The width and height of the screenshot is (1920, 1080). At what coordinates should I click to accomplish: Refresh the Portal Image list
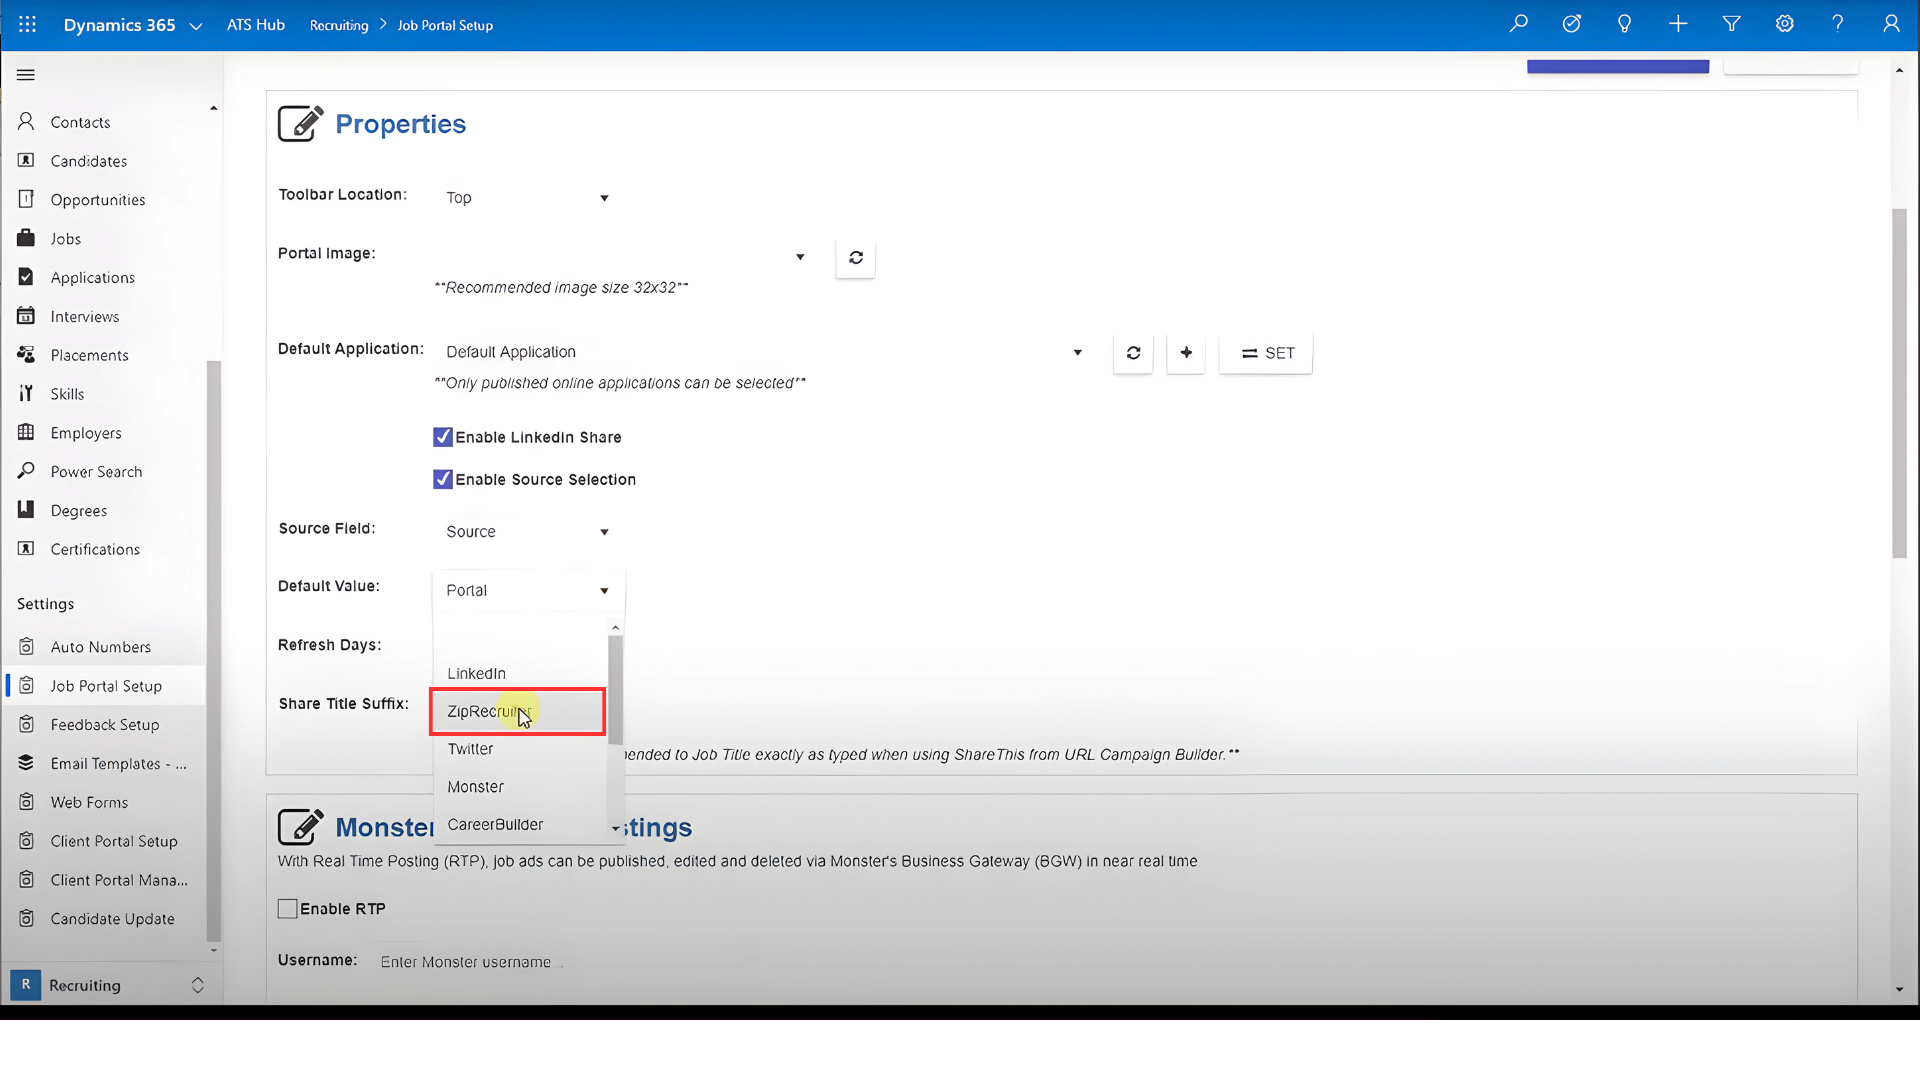856,258
